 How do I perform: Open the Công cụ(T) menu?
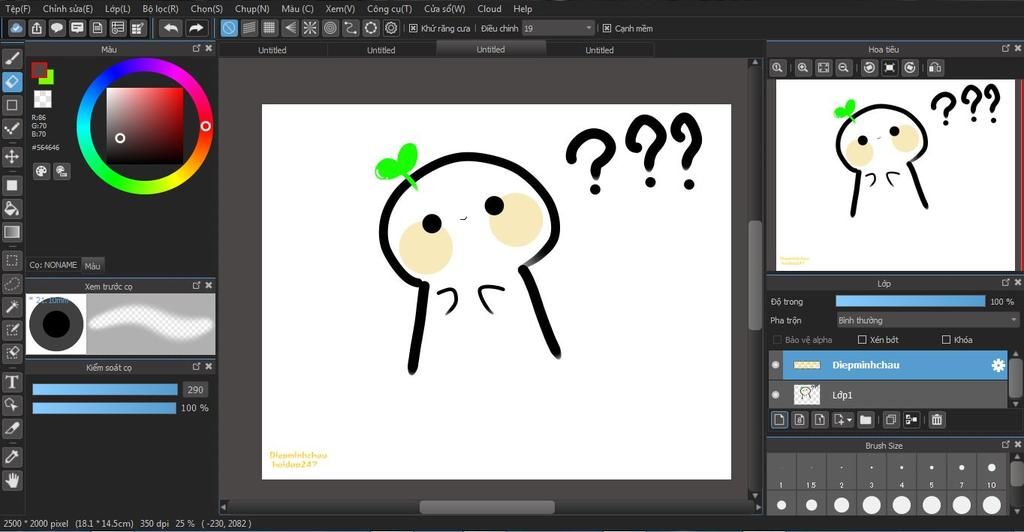click(389, 8)
